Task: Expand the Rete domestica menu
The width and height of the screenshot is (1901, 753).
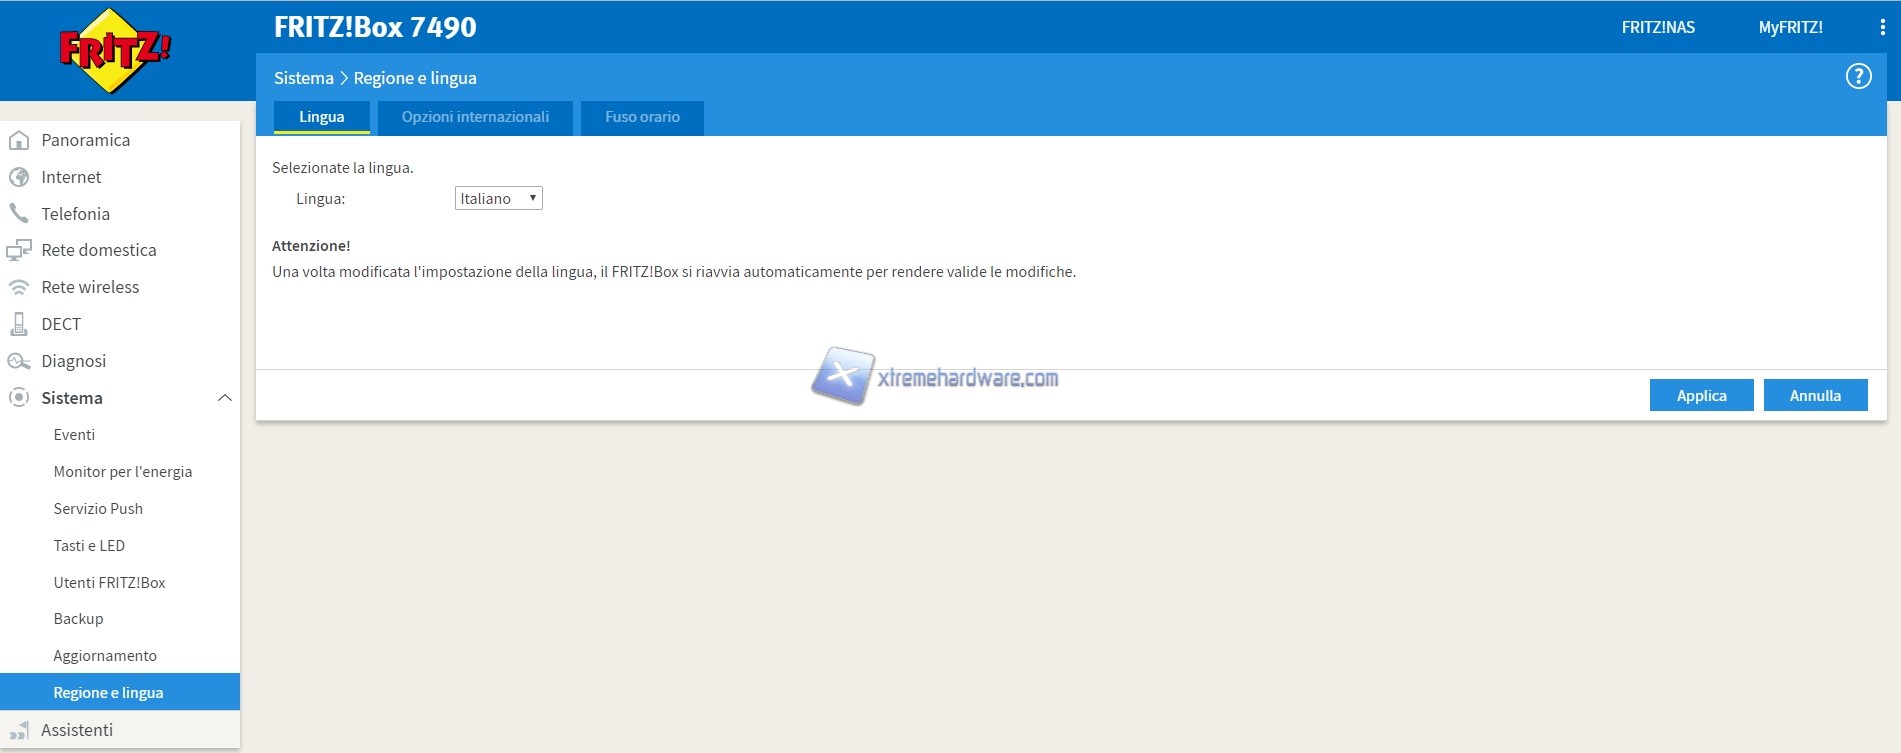Action: tap(98, 250)
